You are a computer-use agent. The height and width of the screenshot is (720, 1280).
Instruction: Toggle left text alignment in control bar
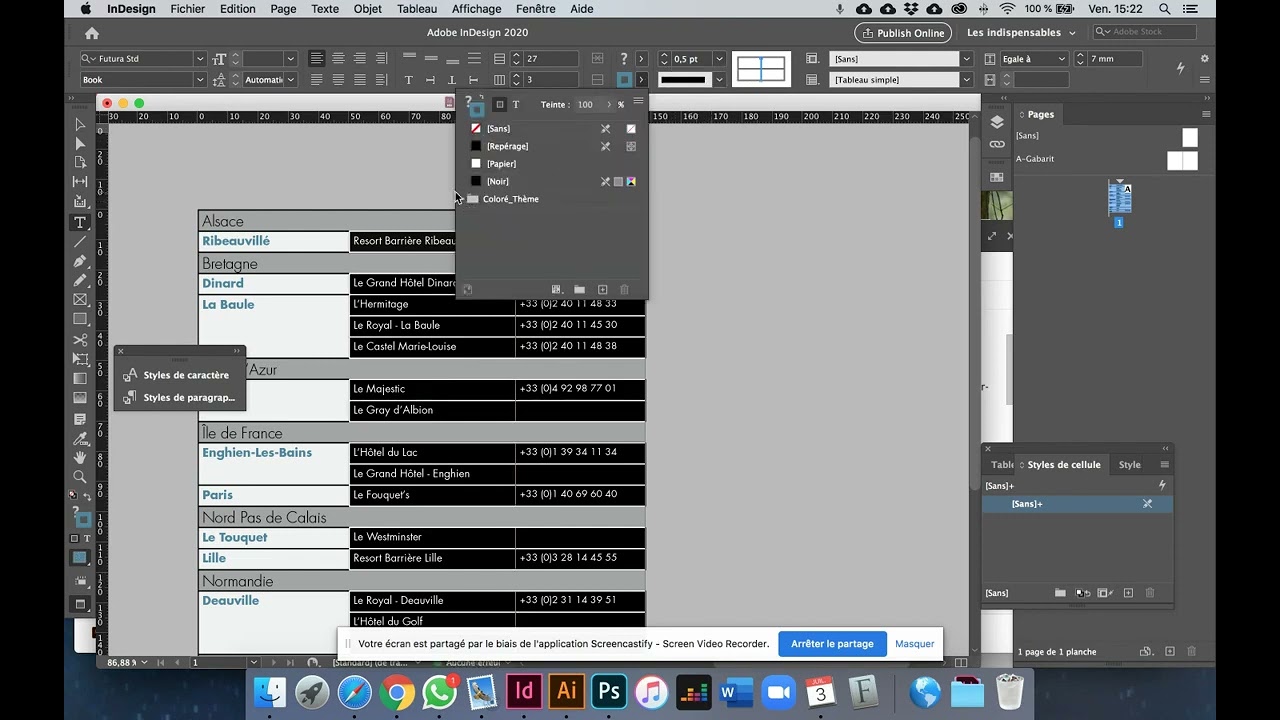point(316,58)
